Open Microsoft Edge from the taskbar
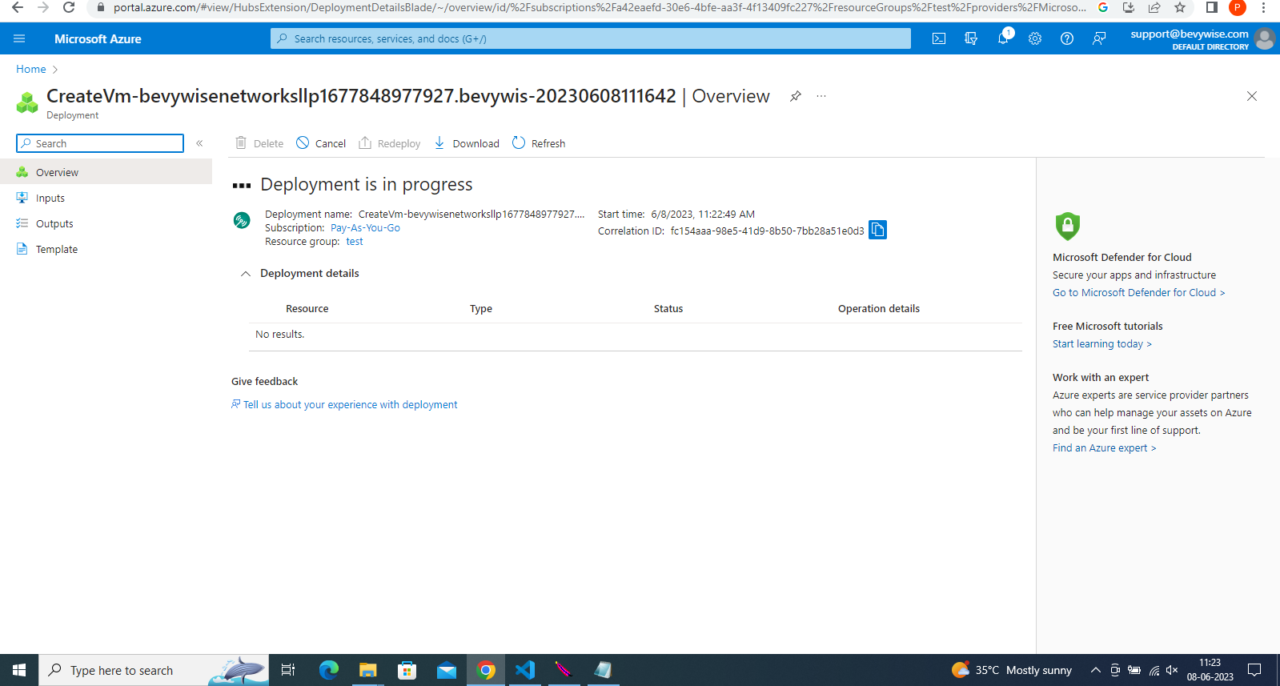The width and height of the screenshot is (1280, 686). tap(328, 670)
